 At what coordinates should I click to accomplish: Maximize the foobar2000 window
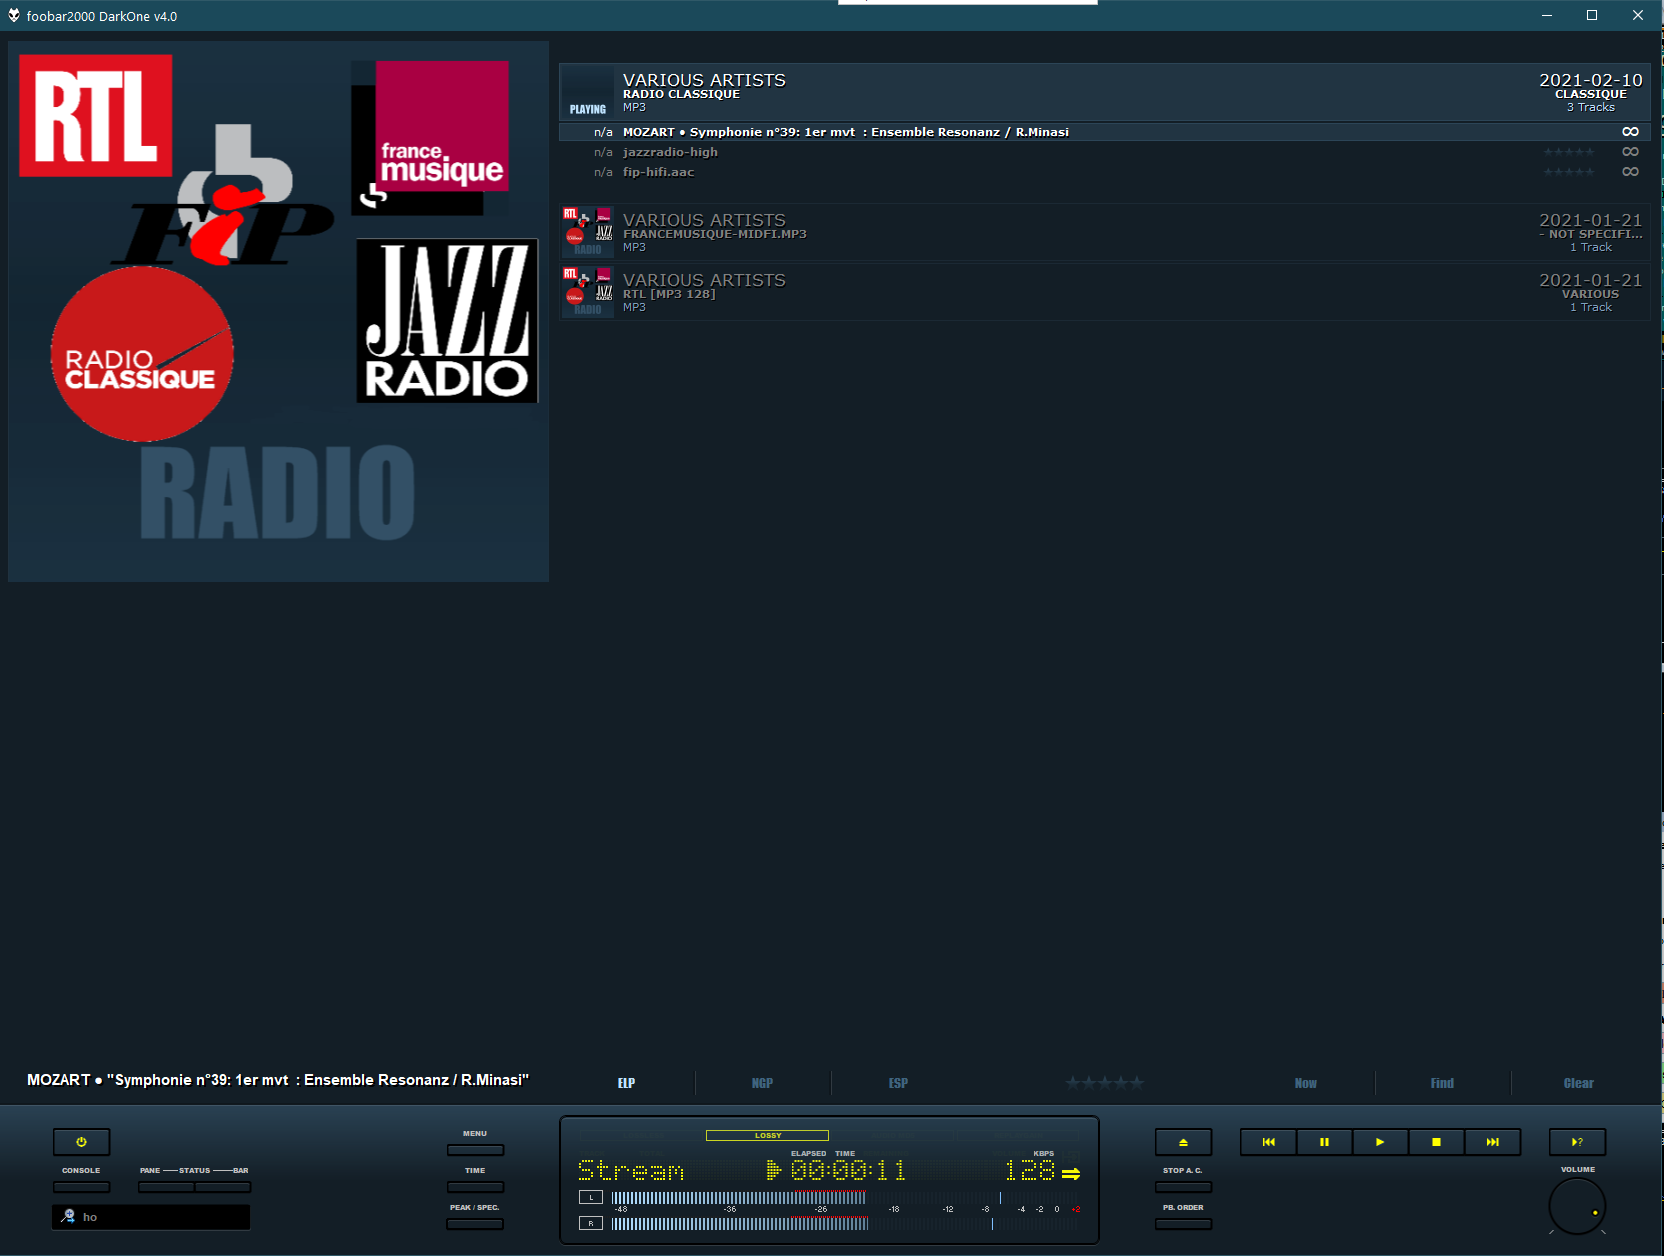(x=1592, y=15)
